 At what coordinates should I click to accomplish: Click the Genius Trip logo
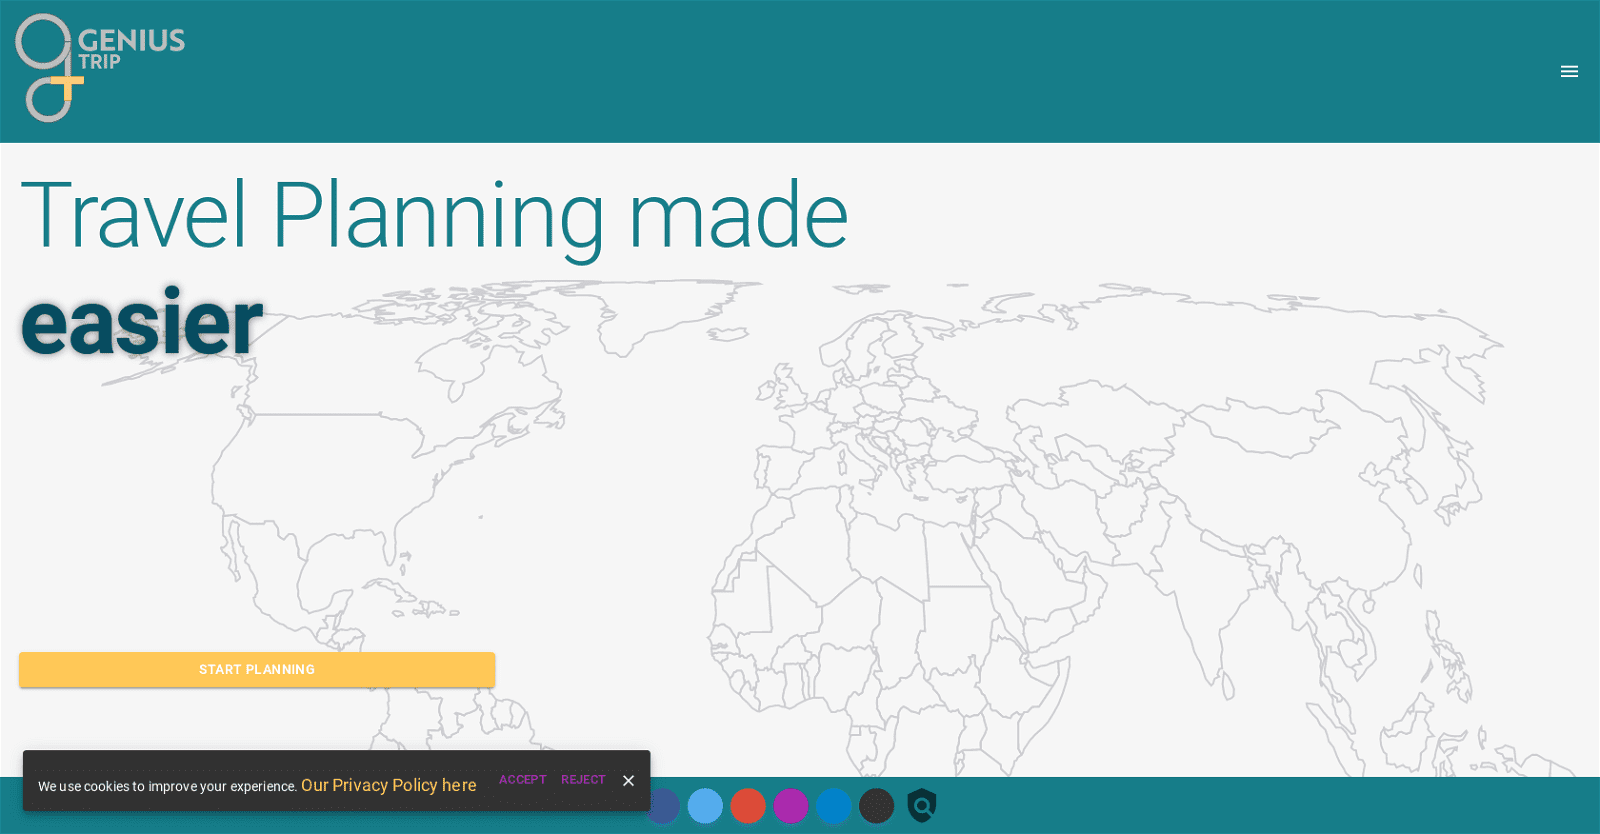point(100,68)
